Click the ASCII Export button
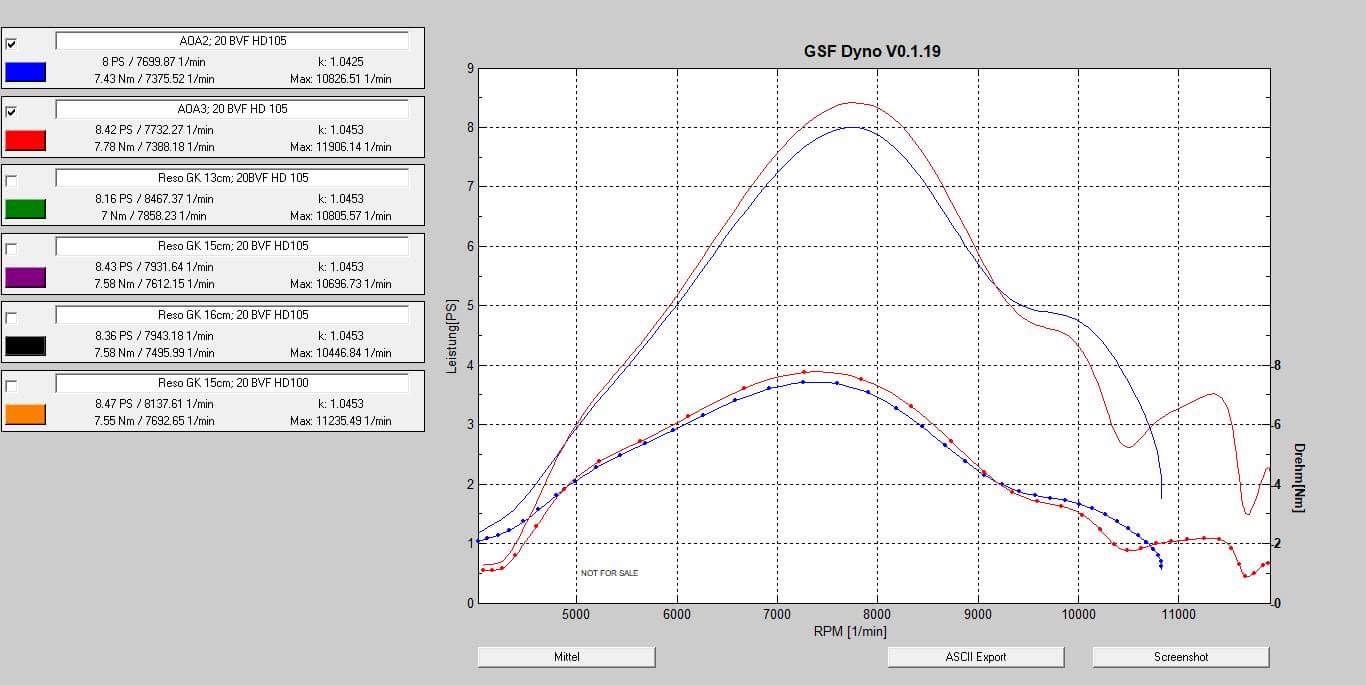This screenshot has width=1366, height=685. click(x=976, y=657)
